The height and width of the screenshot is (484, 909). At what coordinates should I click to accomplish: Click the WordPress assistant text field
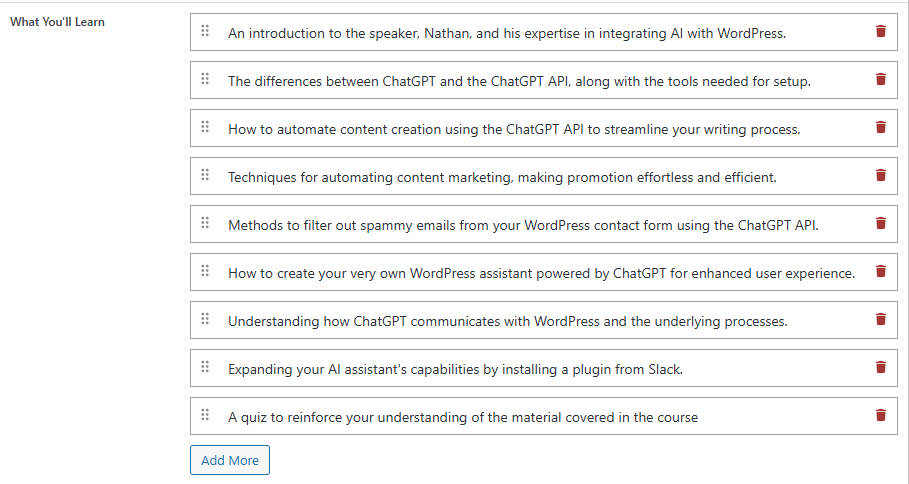pos(544,272)
